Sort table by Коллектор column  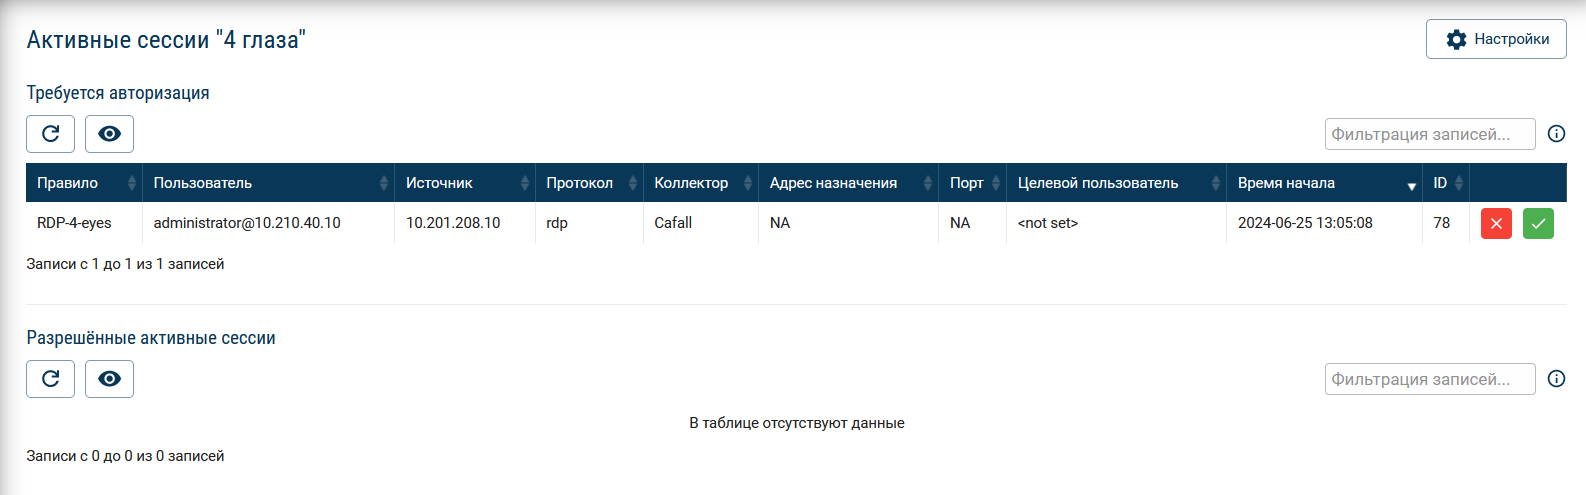point(700,183)
